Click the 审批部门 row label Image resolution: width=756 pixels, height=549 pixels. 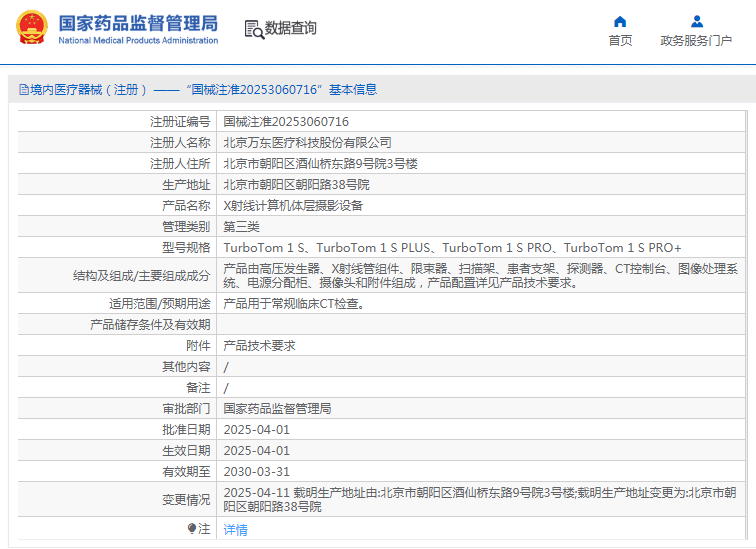coord(186,409)
